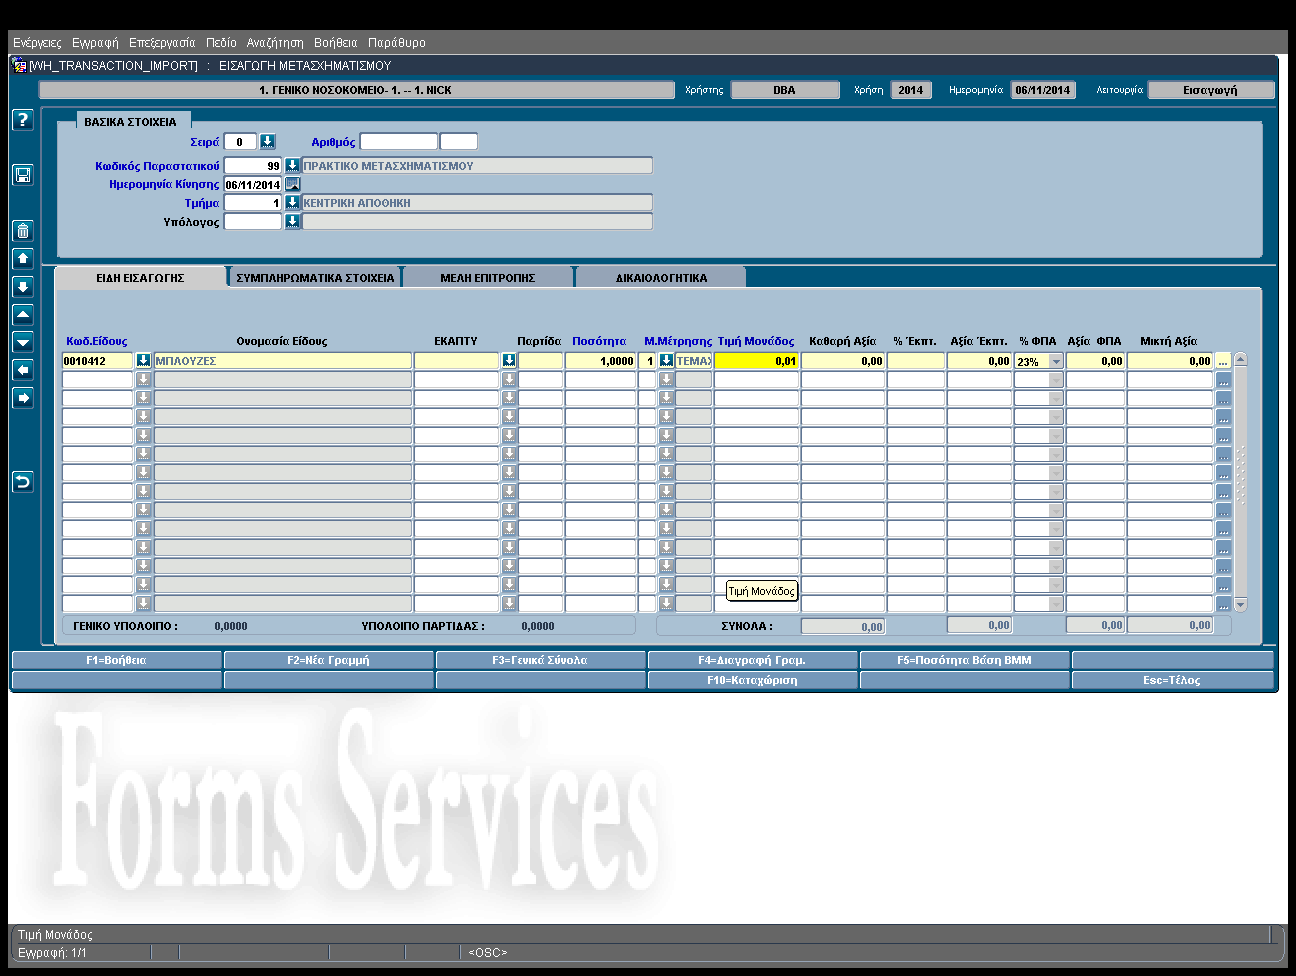Image resolution: width=1296 pixels, height=976 pixels.
Task: Open Παρτίδα lookup in the ΜΠΛΟΥΖΕΣ row
Action: [509, 360]
